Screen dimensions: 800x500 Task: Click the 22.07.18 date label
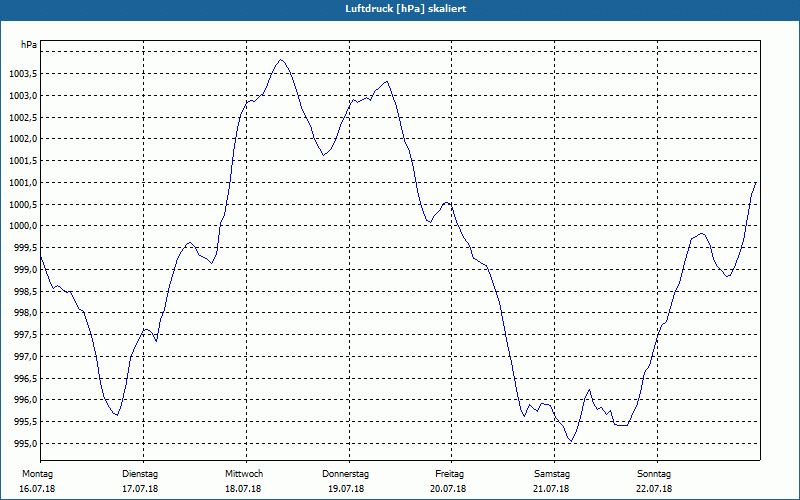click(x=654, y=489)
